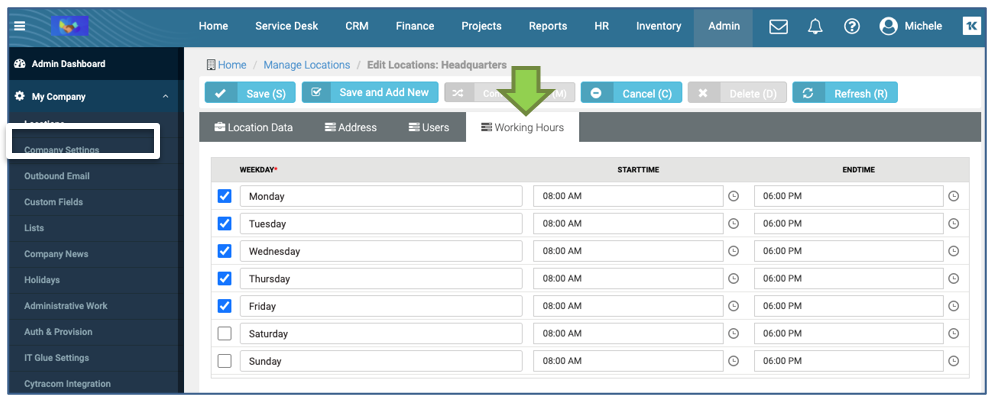Open clock picker for Monday start time
The width and height of the screenshot is (995, 402).
[733, 196]
